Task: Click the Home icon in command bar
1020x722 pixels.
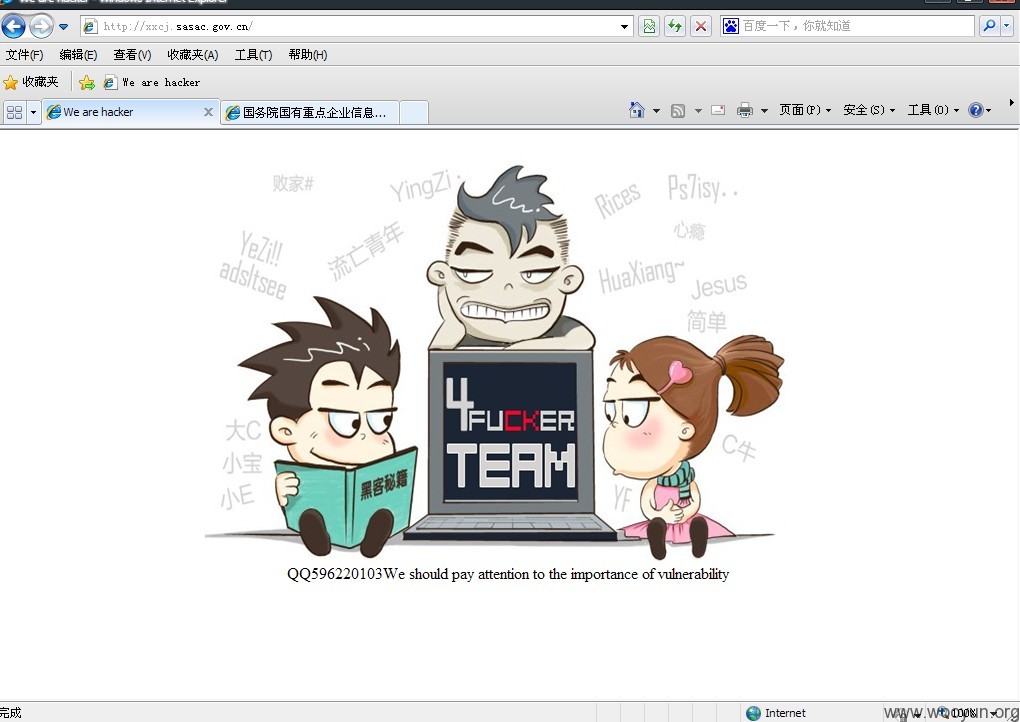Action: (636, 110)
